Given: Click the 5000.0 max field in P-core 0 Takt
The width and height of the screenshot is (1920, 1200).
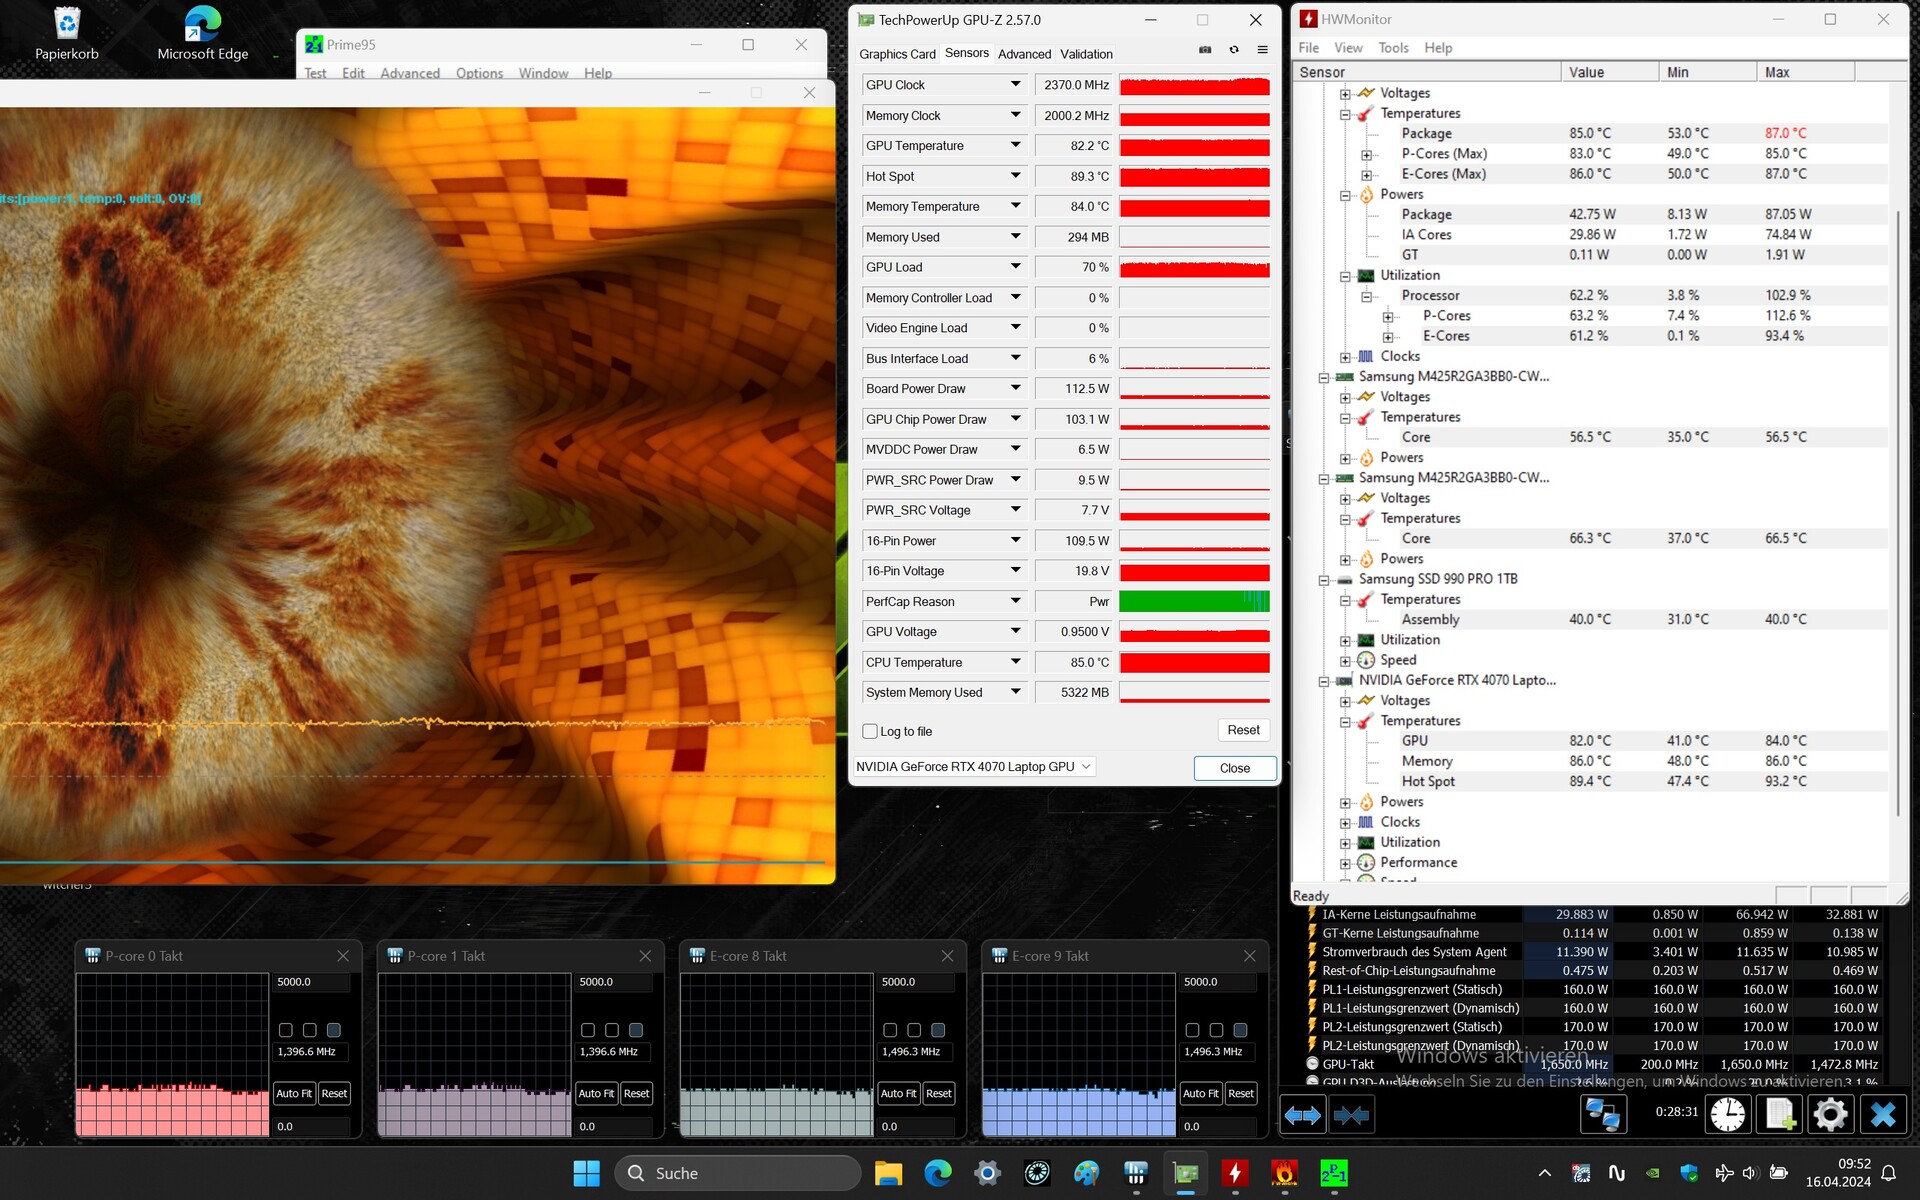Looking at the screenshot, I should click(312, 982).
